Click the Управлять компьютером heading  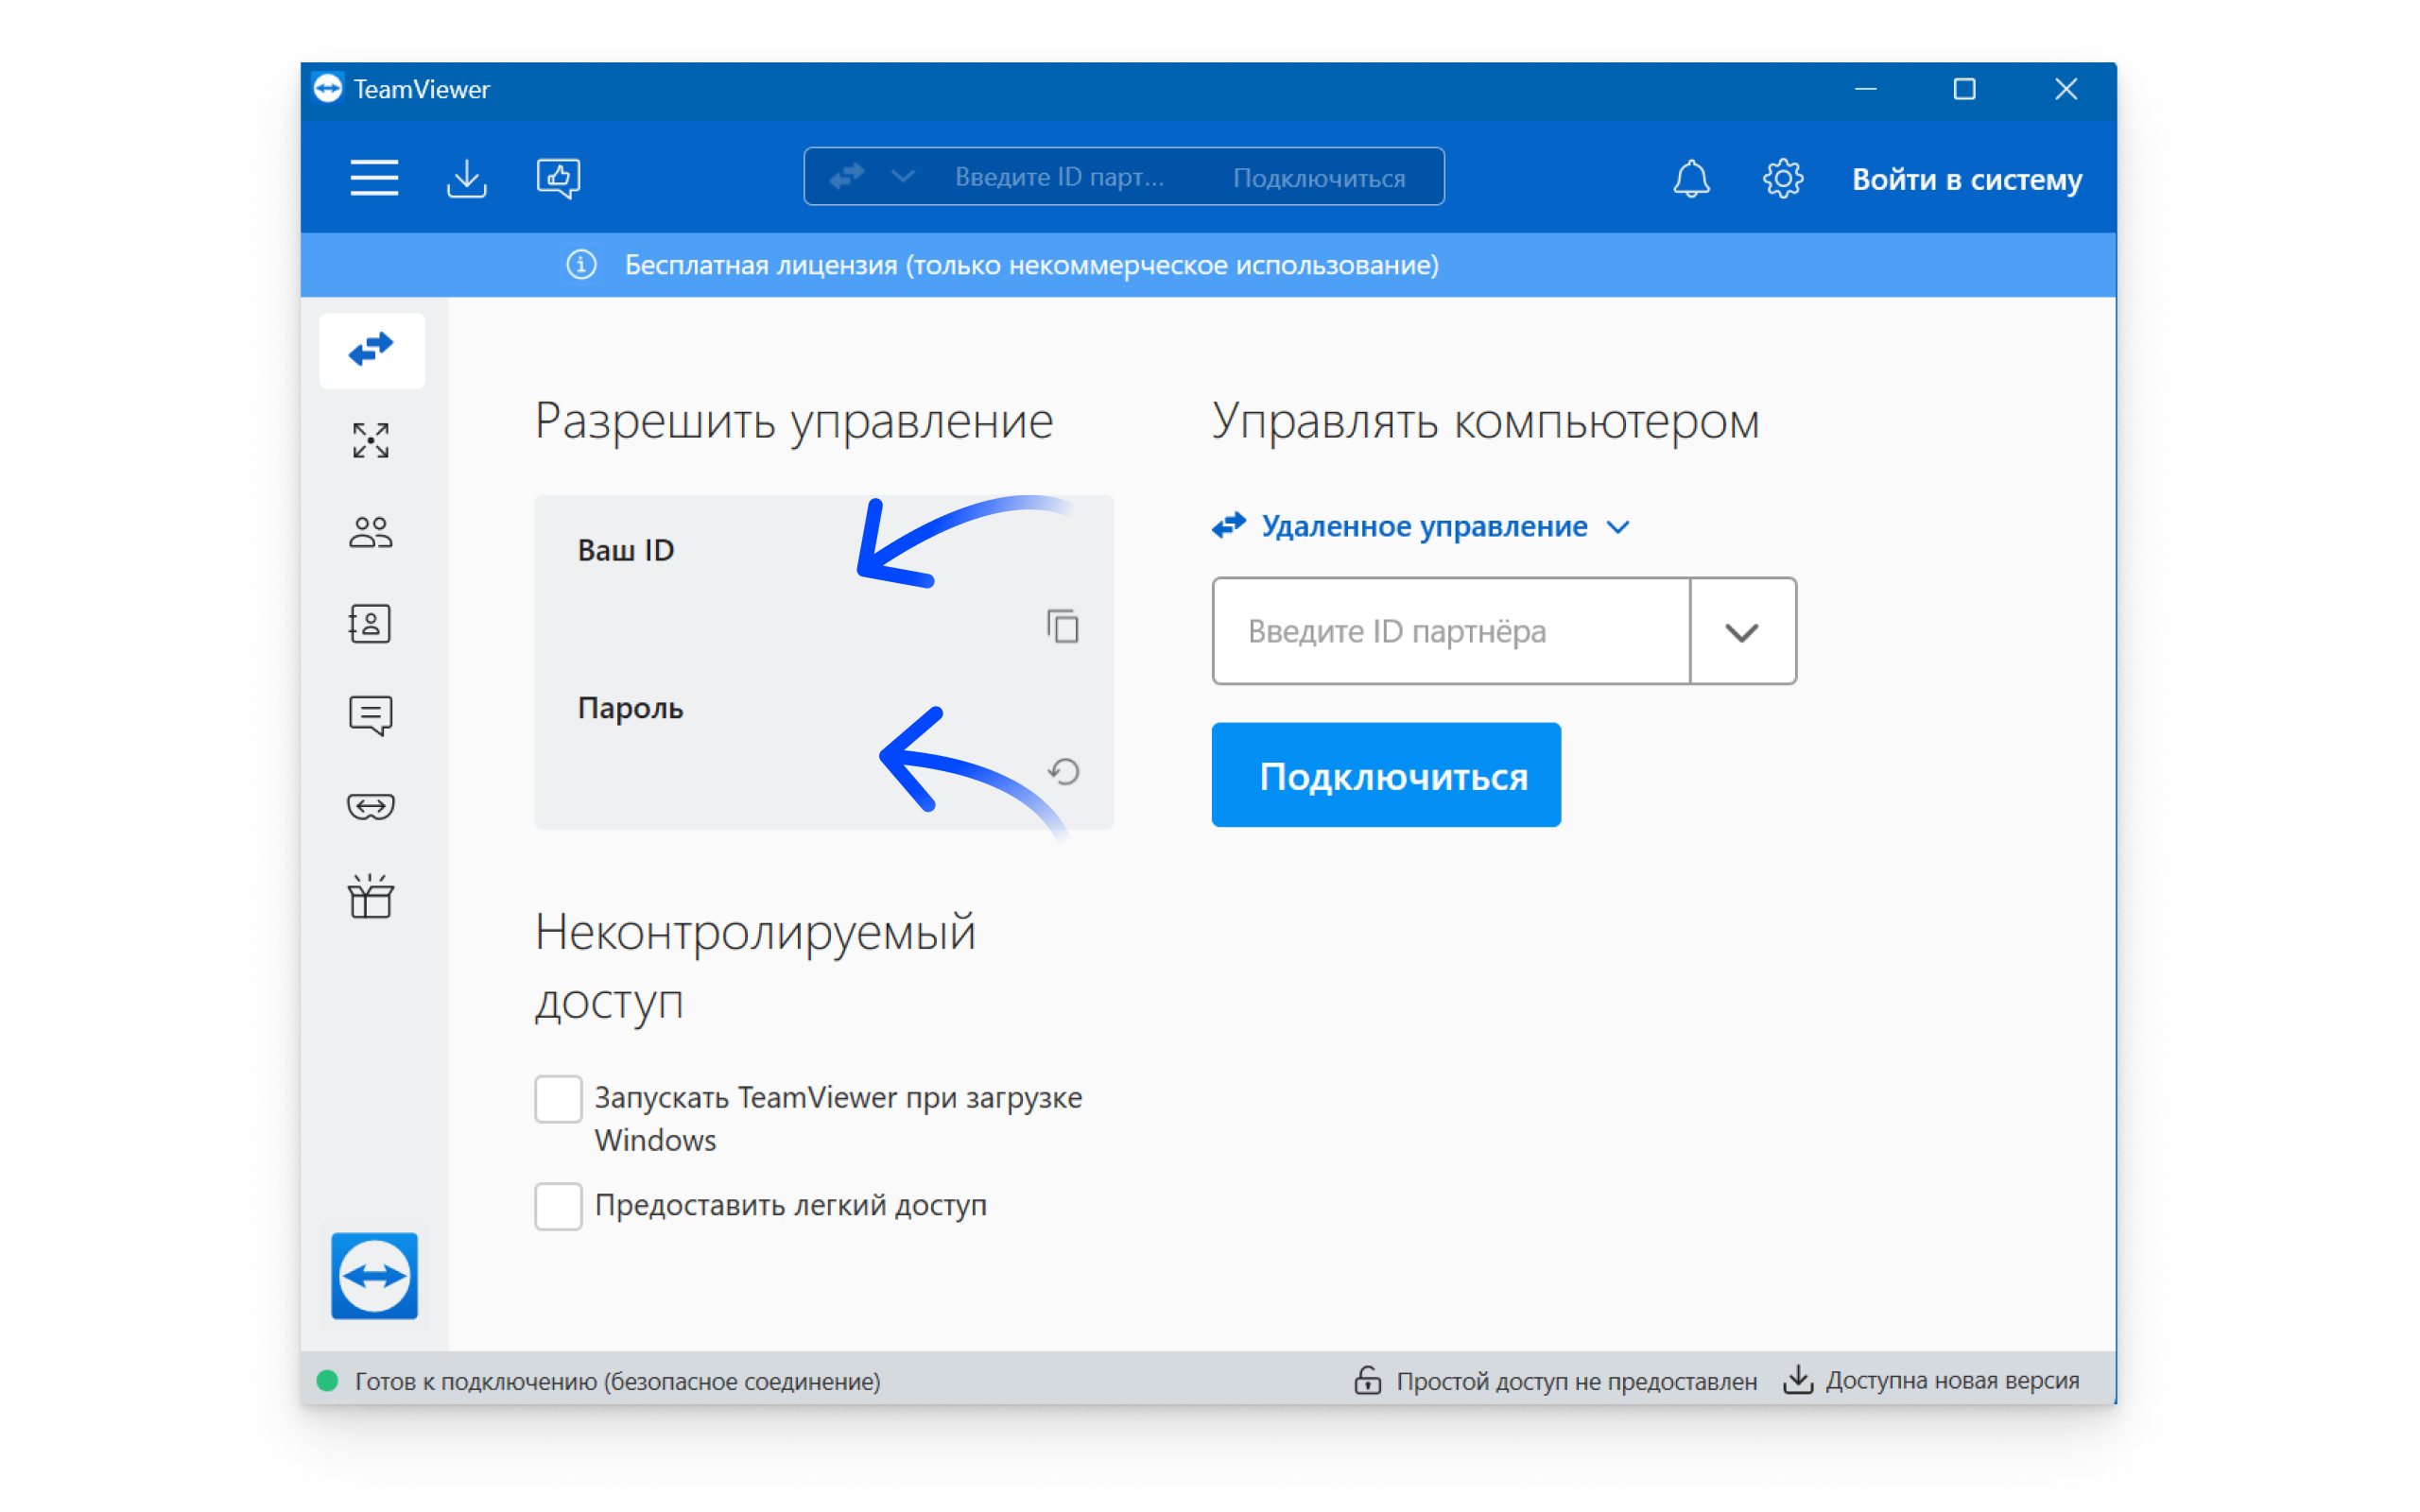click(x=1485, y=421)
